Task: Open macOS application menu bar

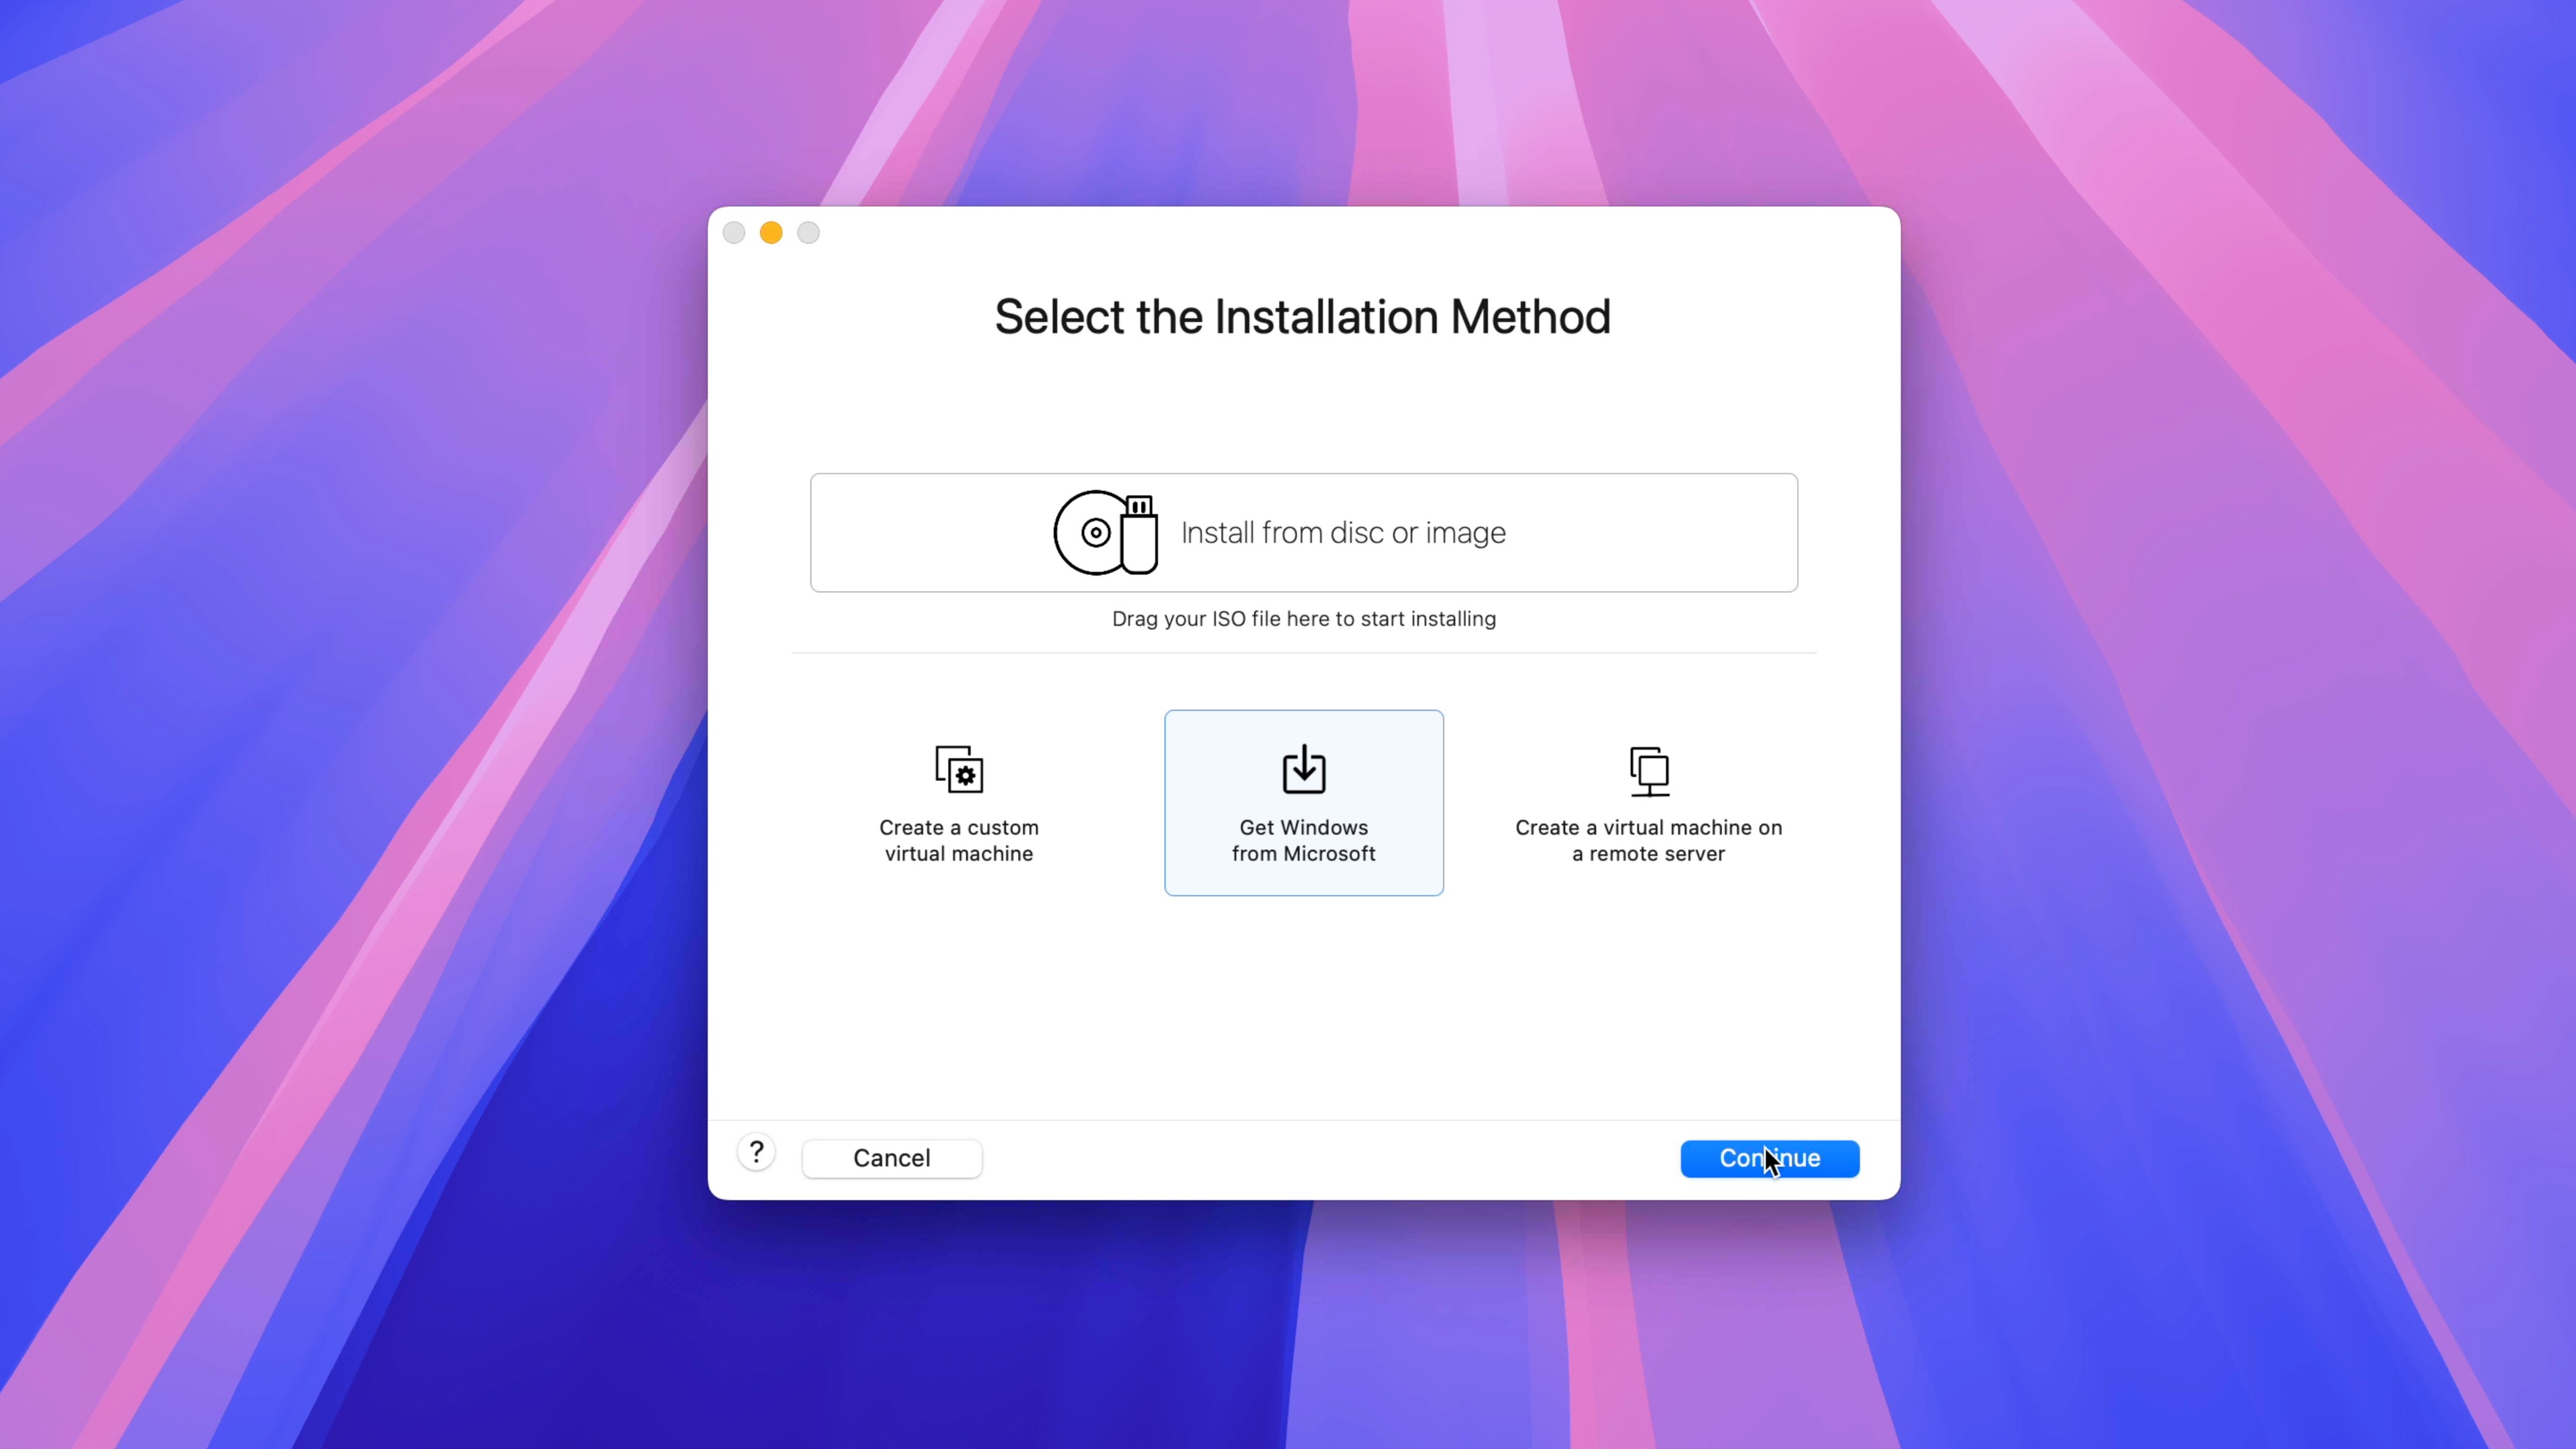Action: (x=1288, y=0)
